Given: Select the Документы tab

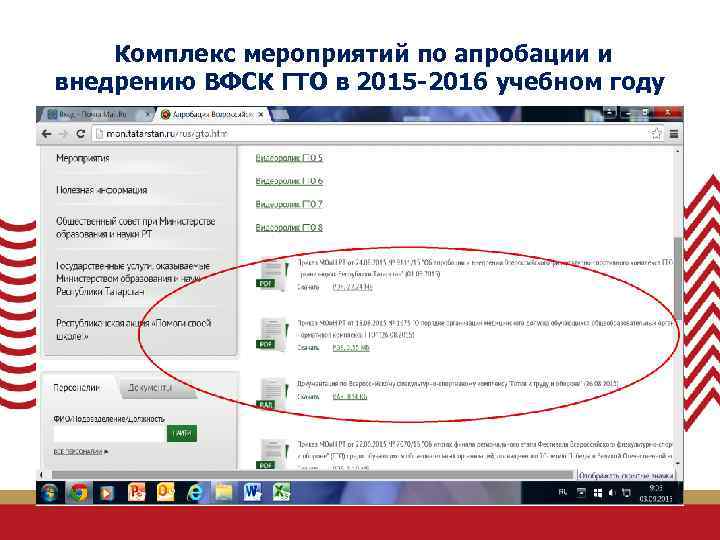Looking at the screenshot, I should (150, 388).
